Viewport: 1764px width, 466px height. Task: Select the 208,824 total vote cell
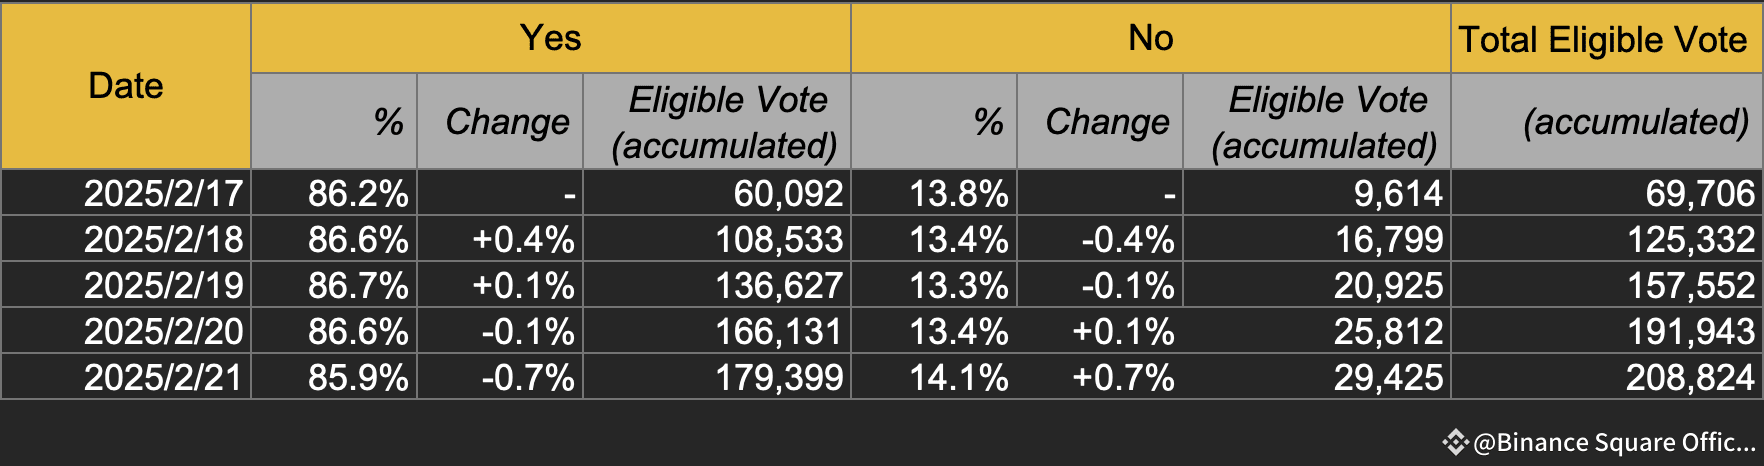tap(1690, 377)
